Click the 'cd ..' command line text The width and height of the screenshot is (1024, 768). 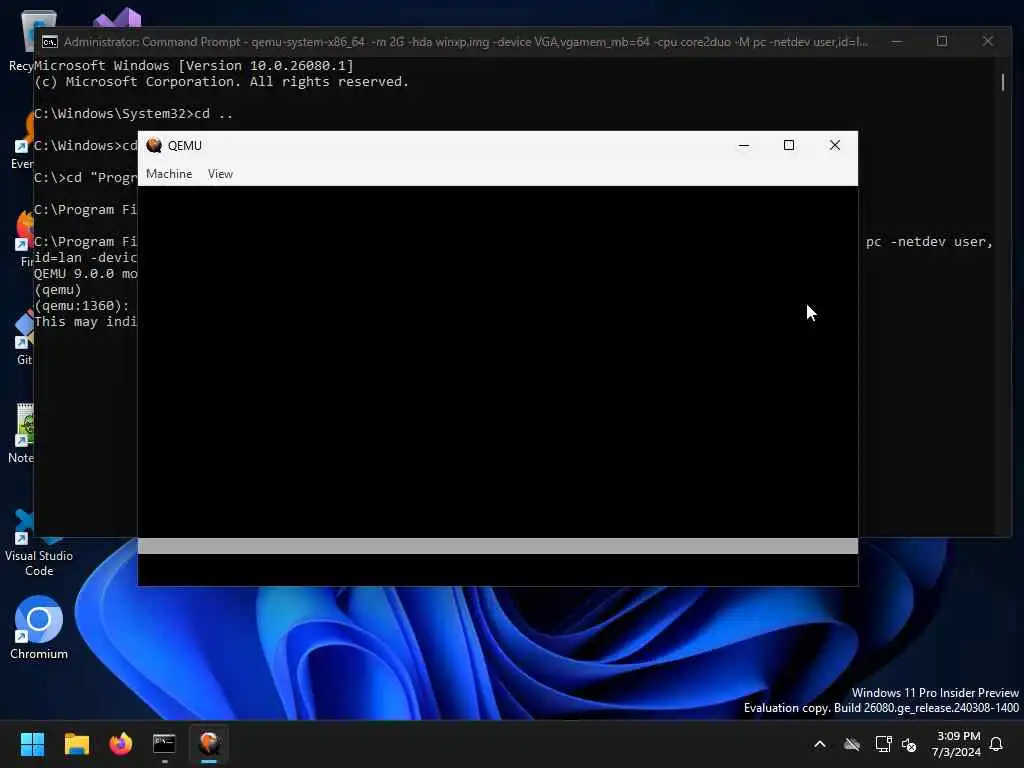(214, 114)
